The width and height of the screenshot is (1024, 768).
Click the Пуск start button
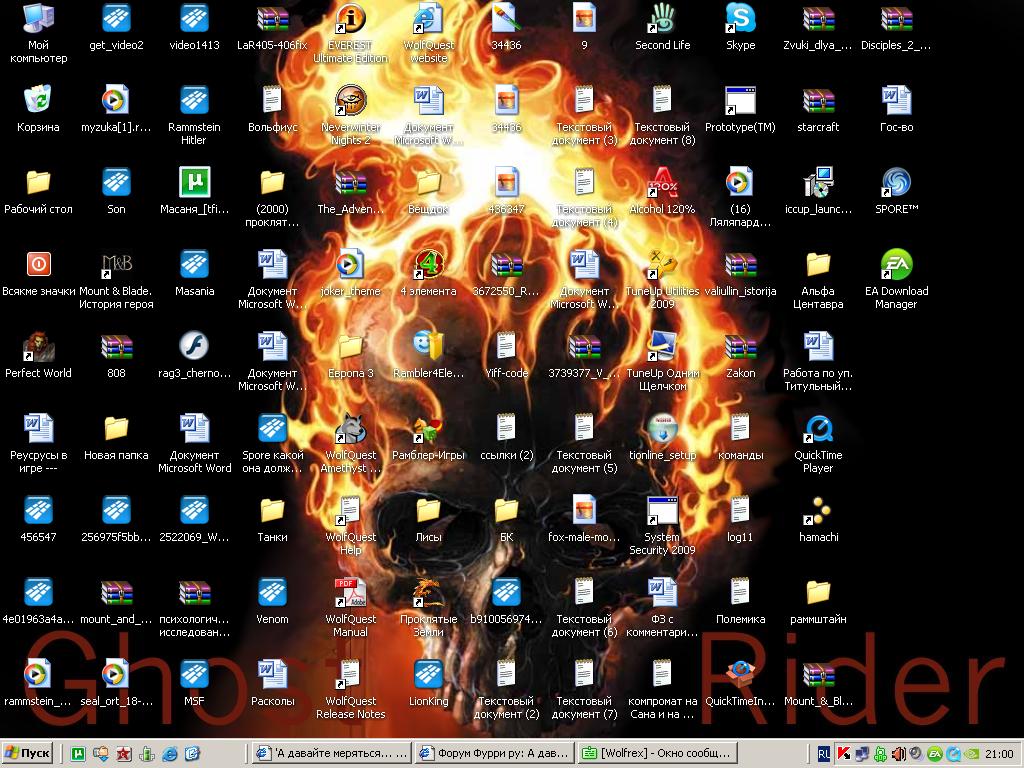[26, 753]
